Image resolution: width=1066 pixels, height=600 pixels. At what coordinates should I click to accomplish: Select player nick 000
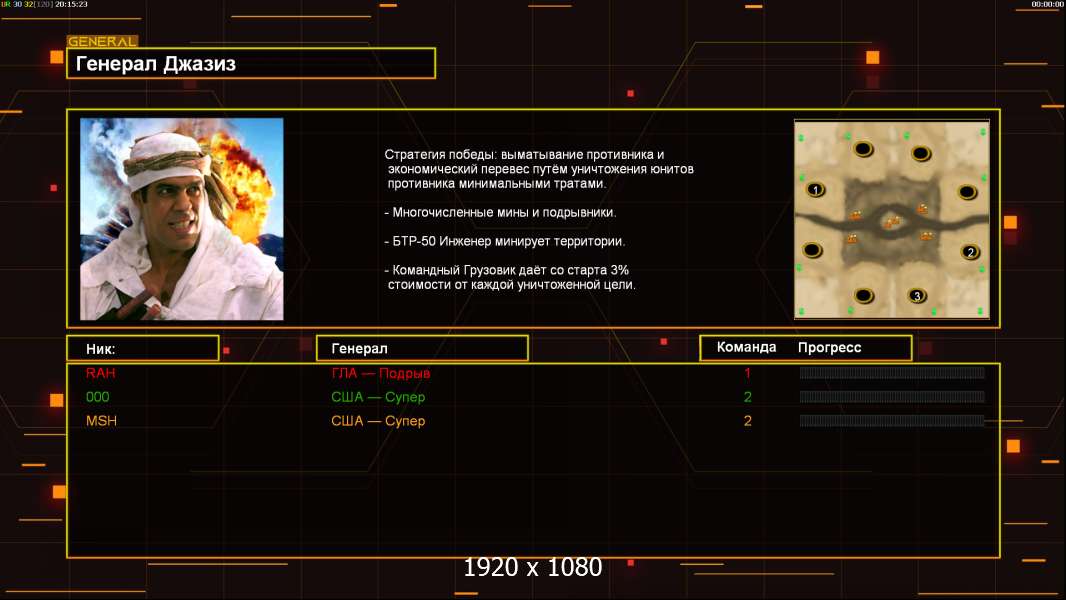pyautogui.click(x=98, y=397)
